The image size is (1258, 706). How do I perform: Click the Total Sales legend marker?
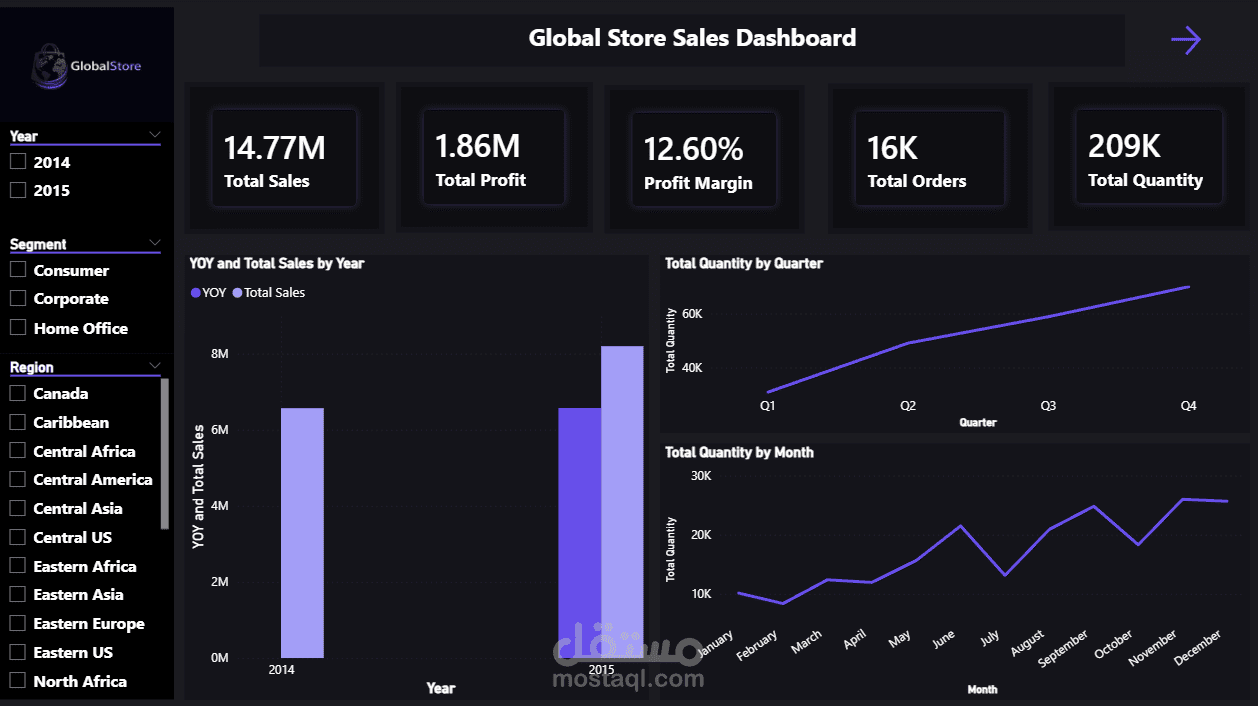click(237, 292)
